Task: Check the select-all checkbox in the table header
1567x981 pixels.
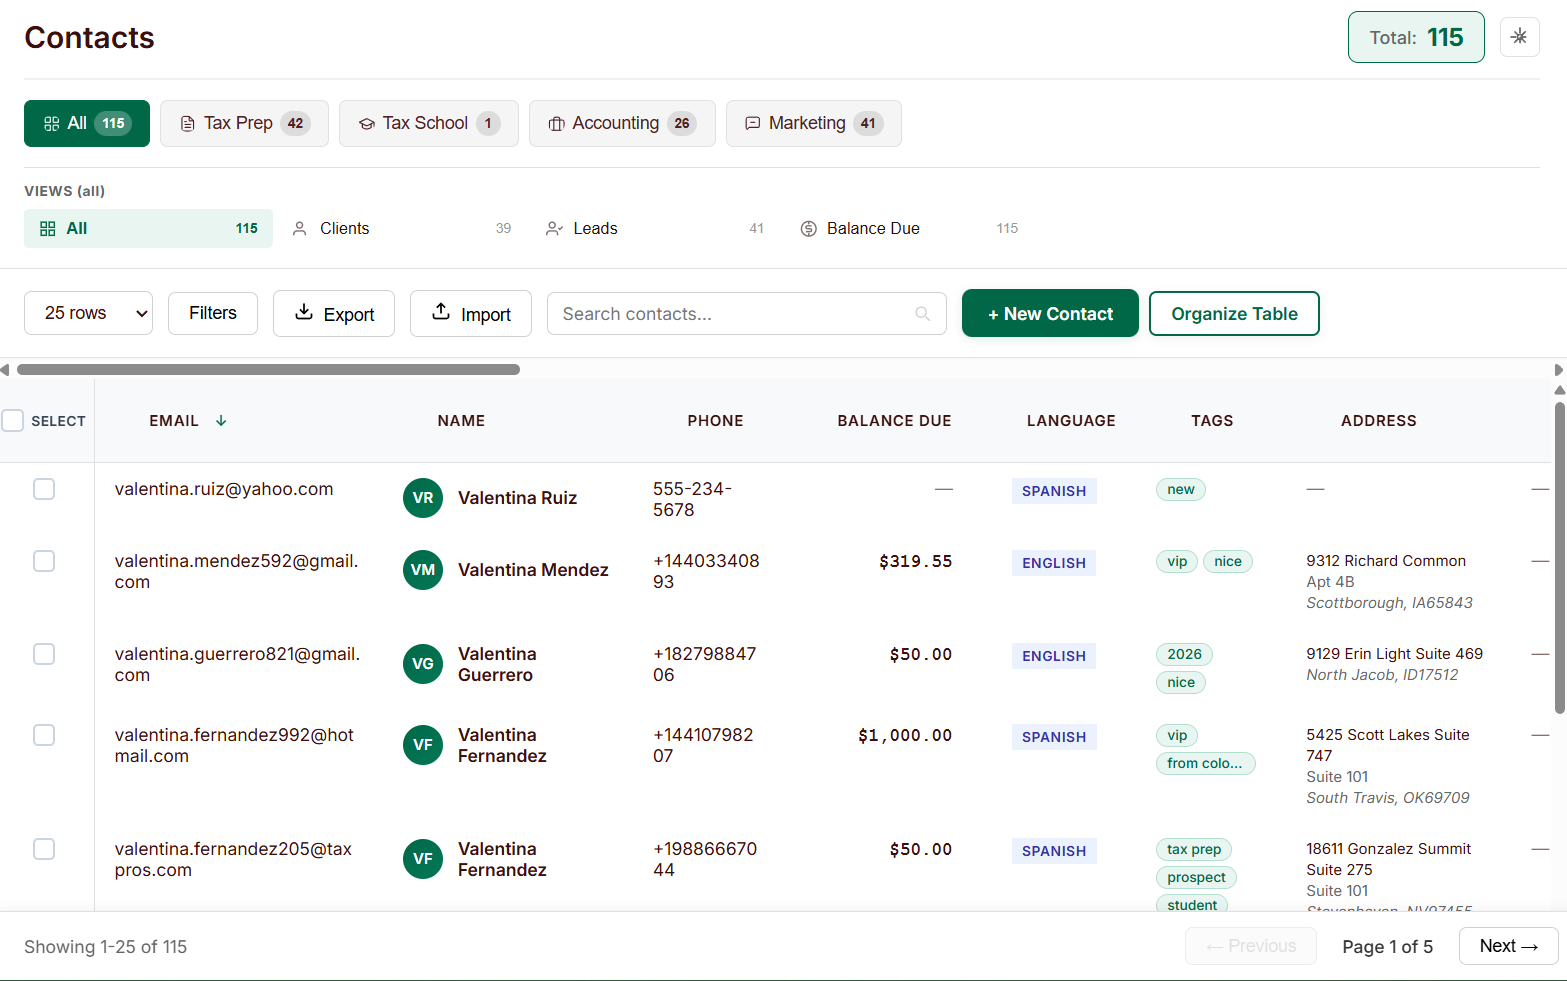Action: click(x=13, y=420)
